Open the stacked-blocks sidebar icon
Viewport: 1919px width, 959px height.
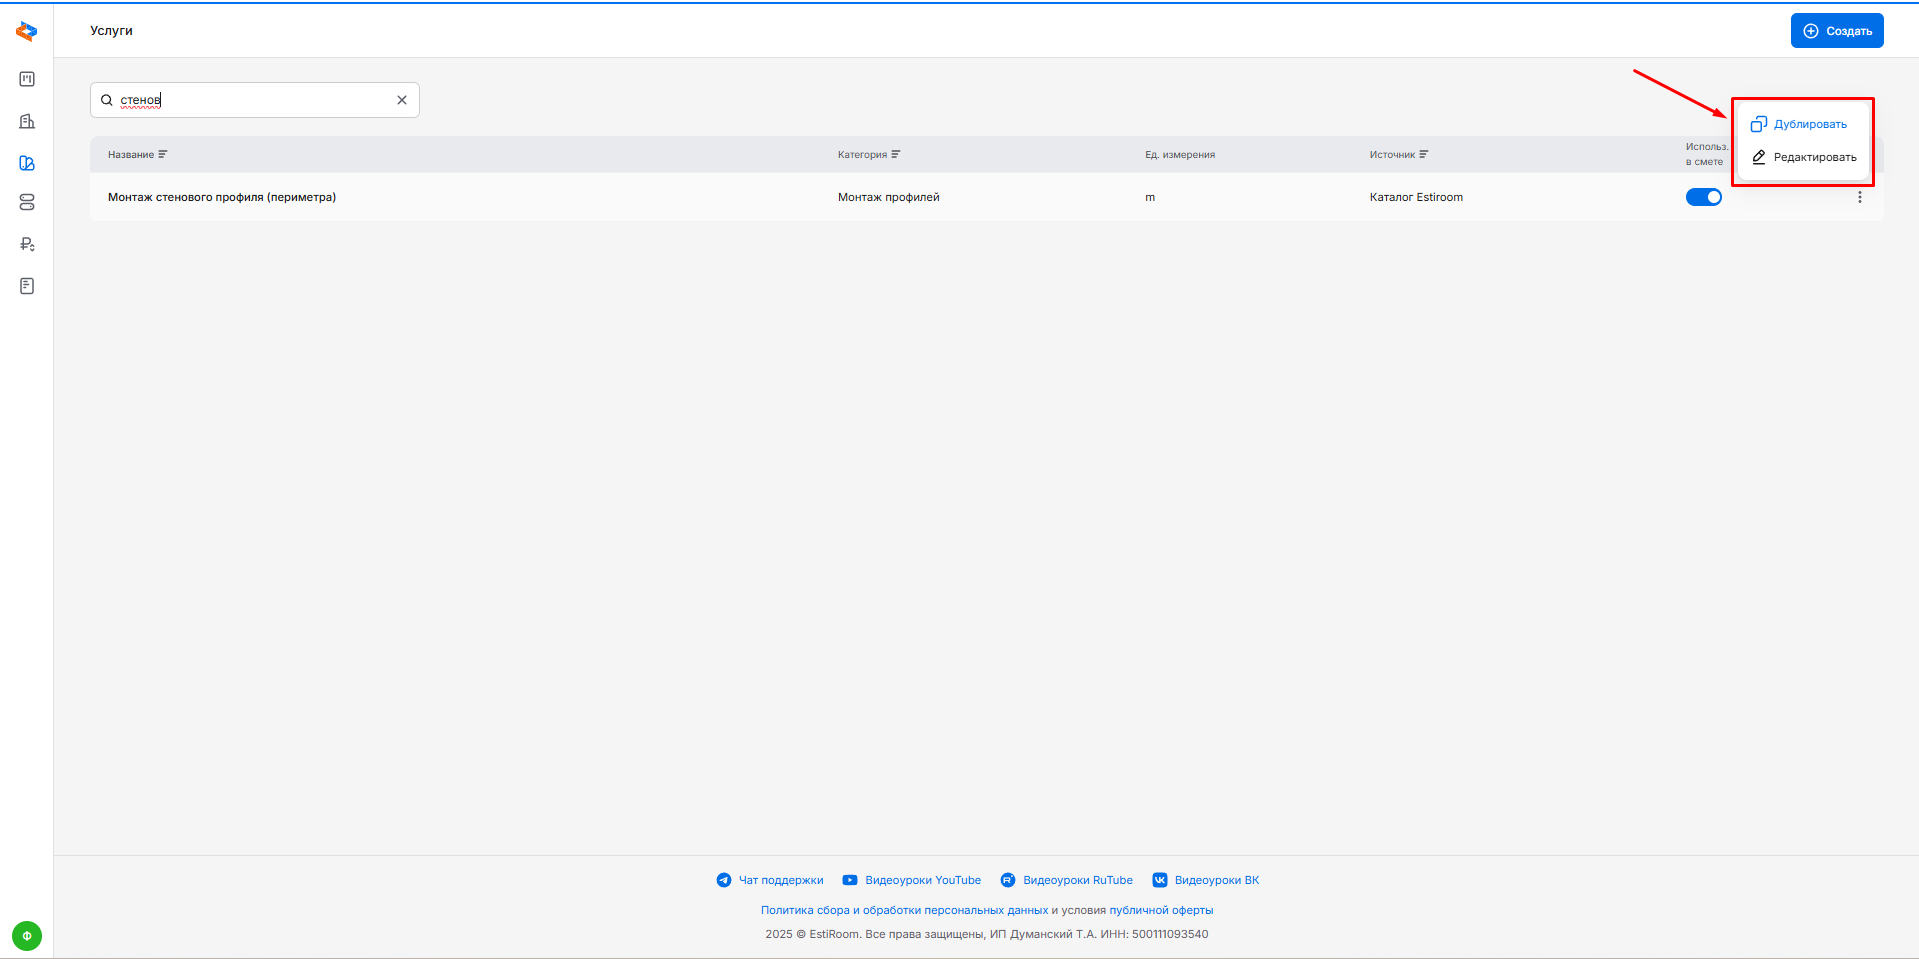coord(27,202)
